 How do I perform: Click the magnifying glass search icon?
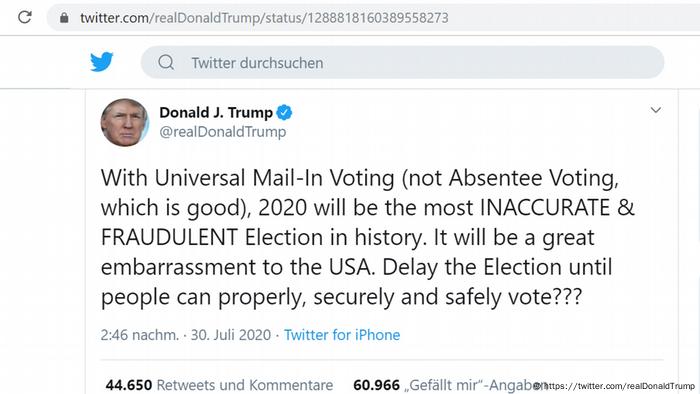tap(166, 62)
